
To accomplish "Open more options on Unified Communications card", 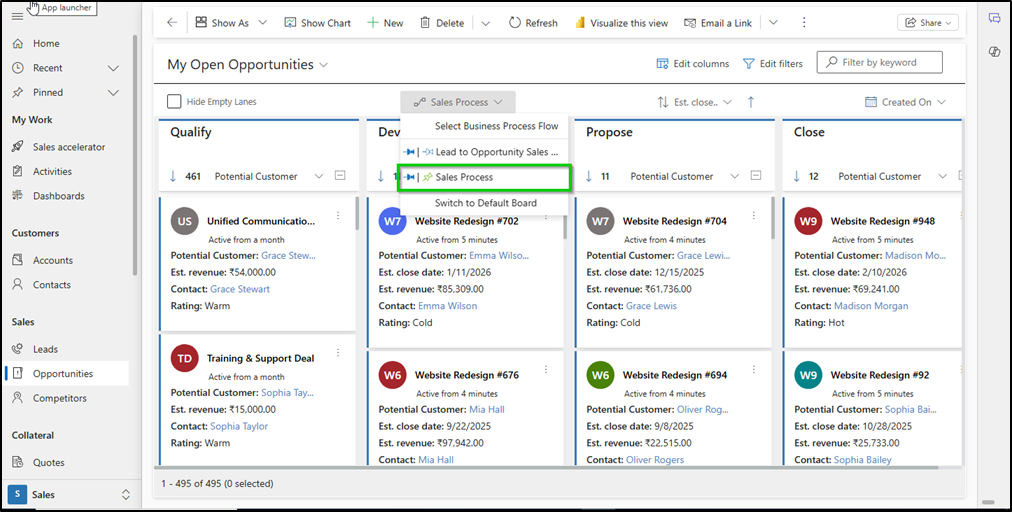I will 338,216.
